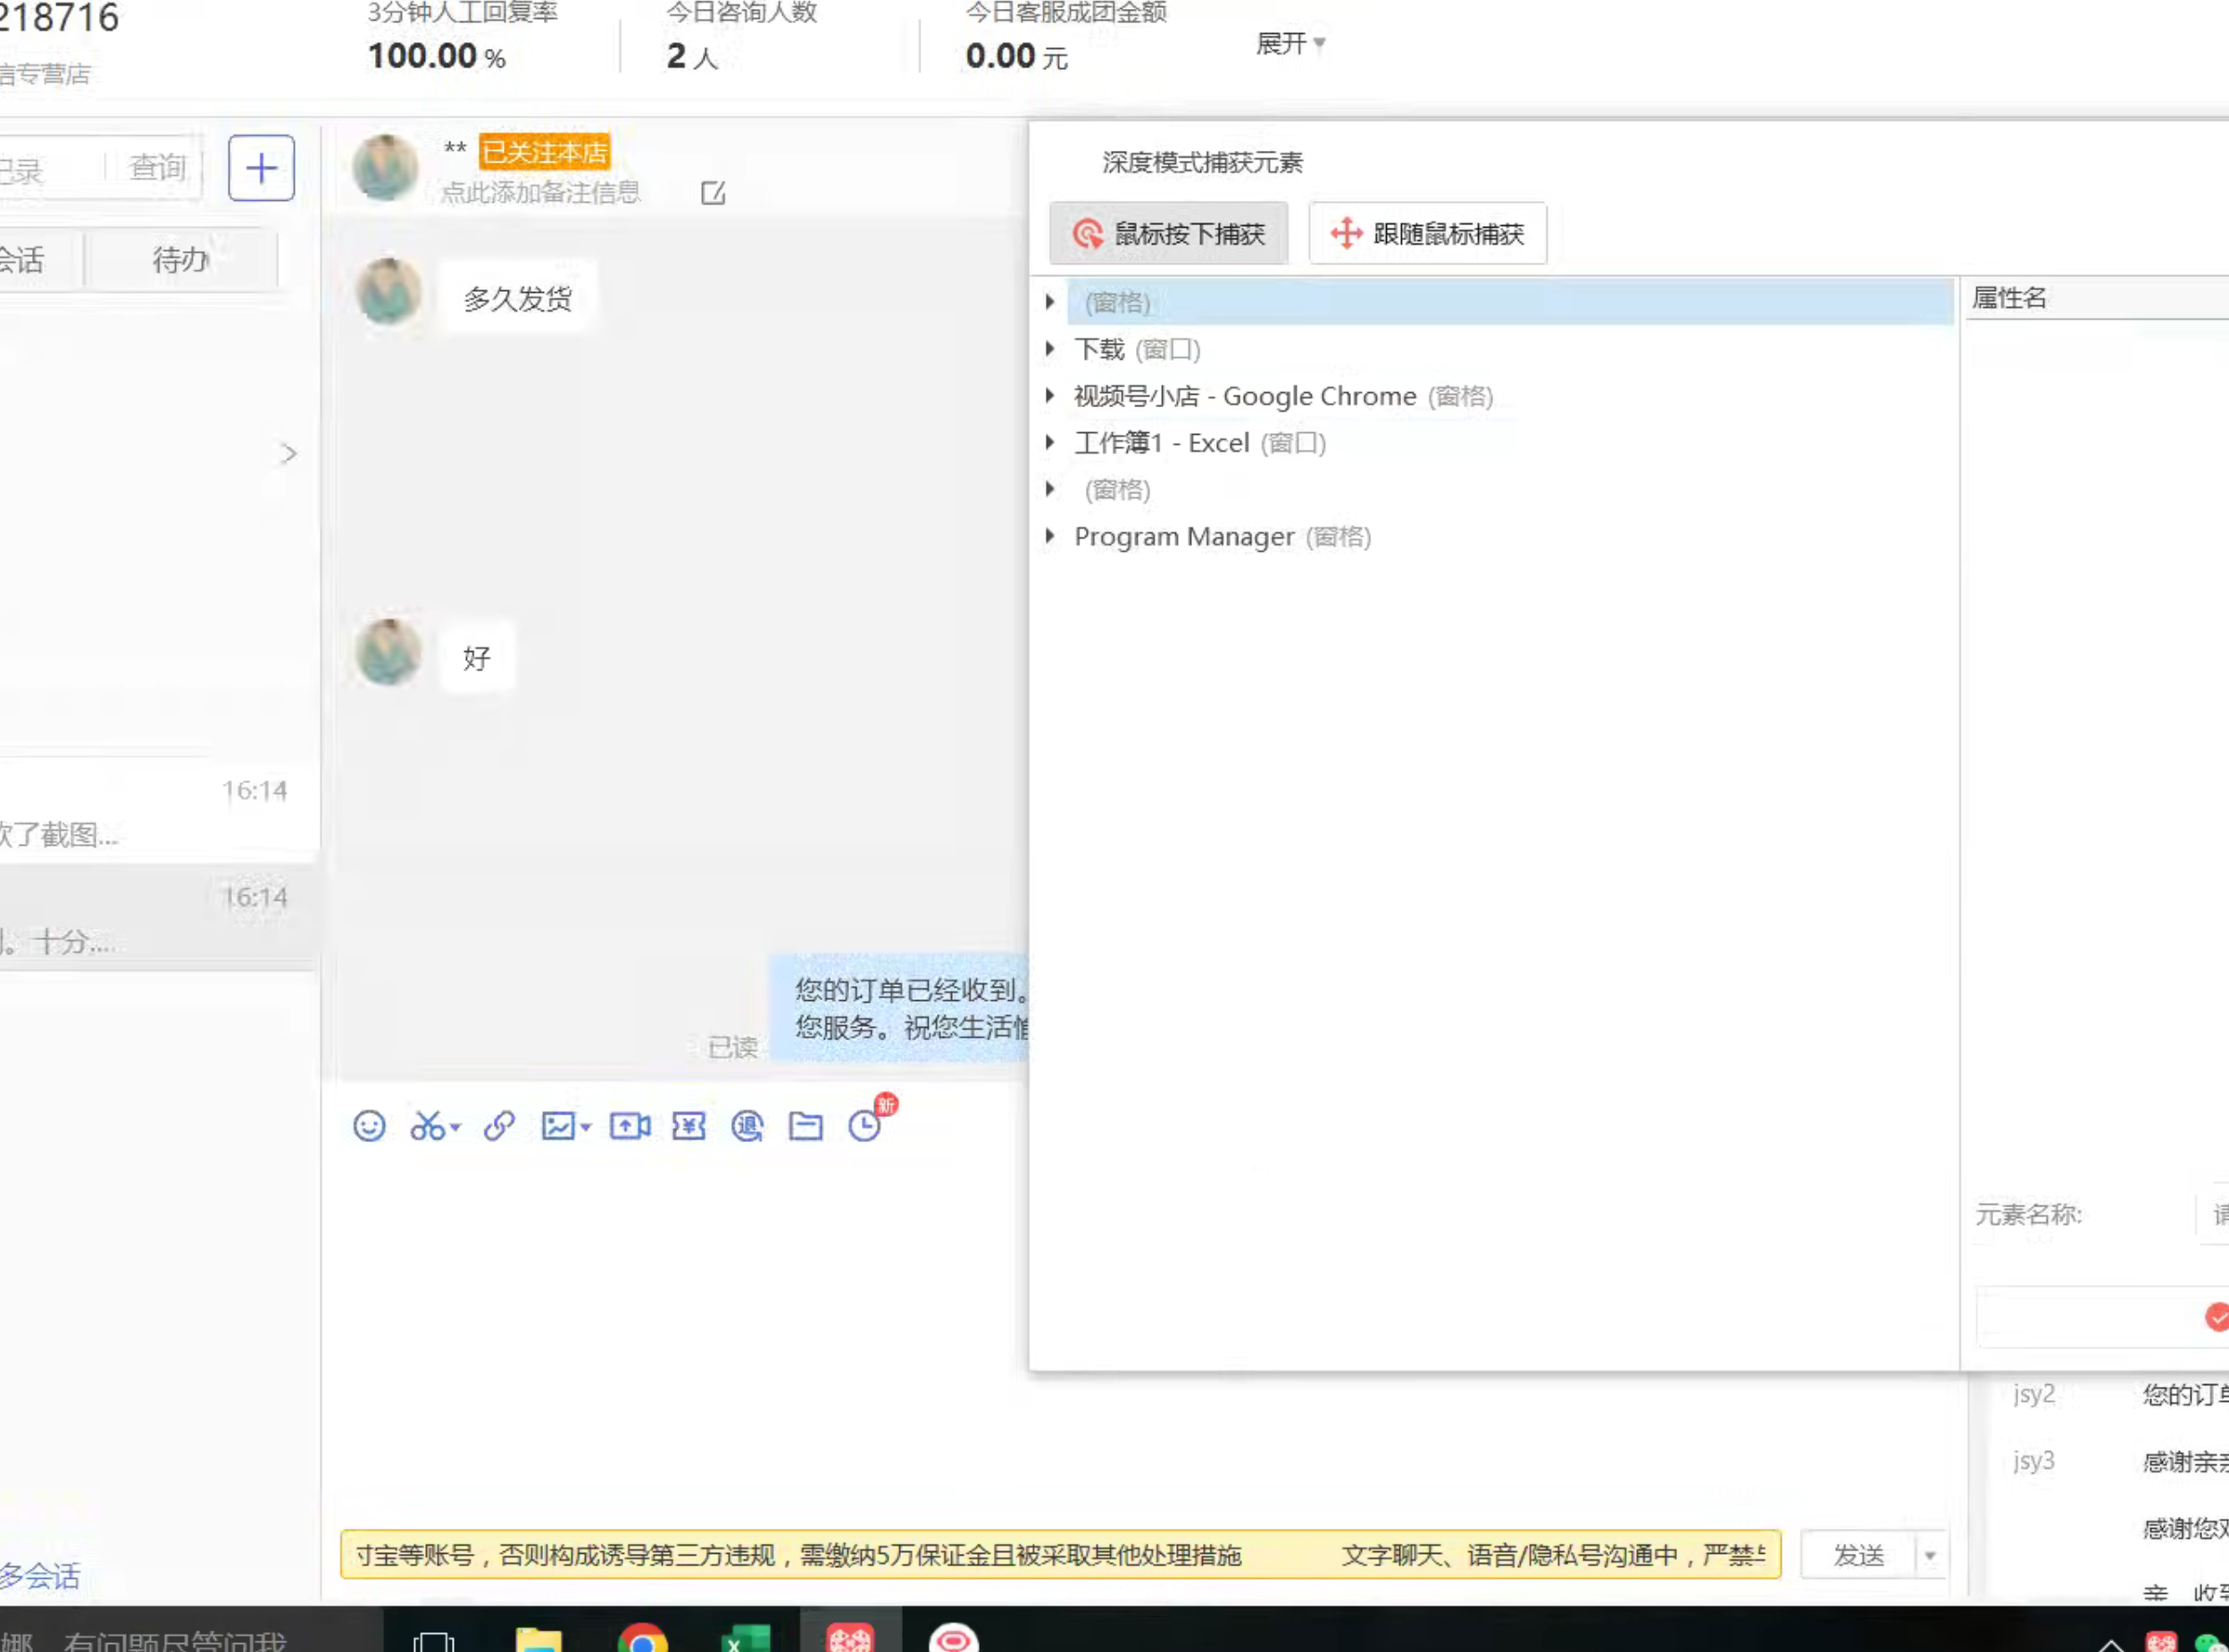The height and width of the screenshot is (1652, 2229).
Task: Switch to 跟随鼠标捕获 capture mode
Action: 1428,234
